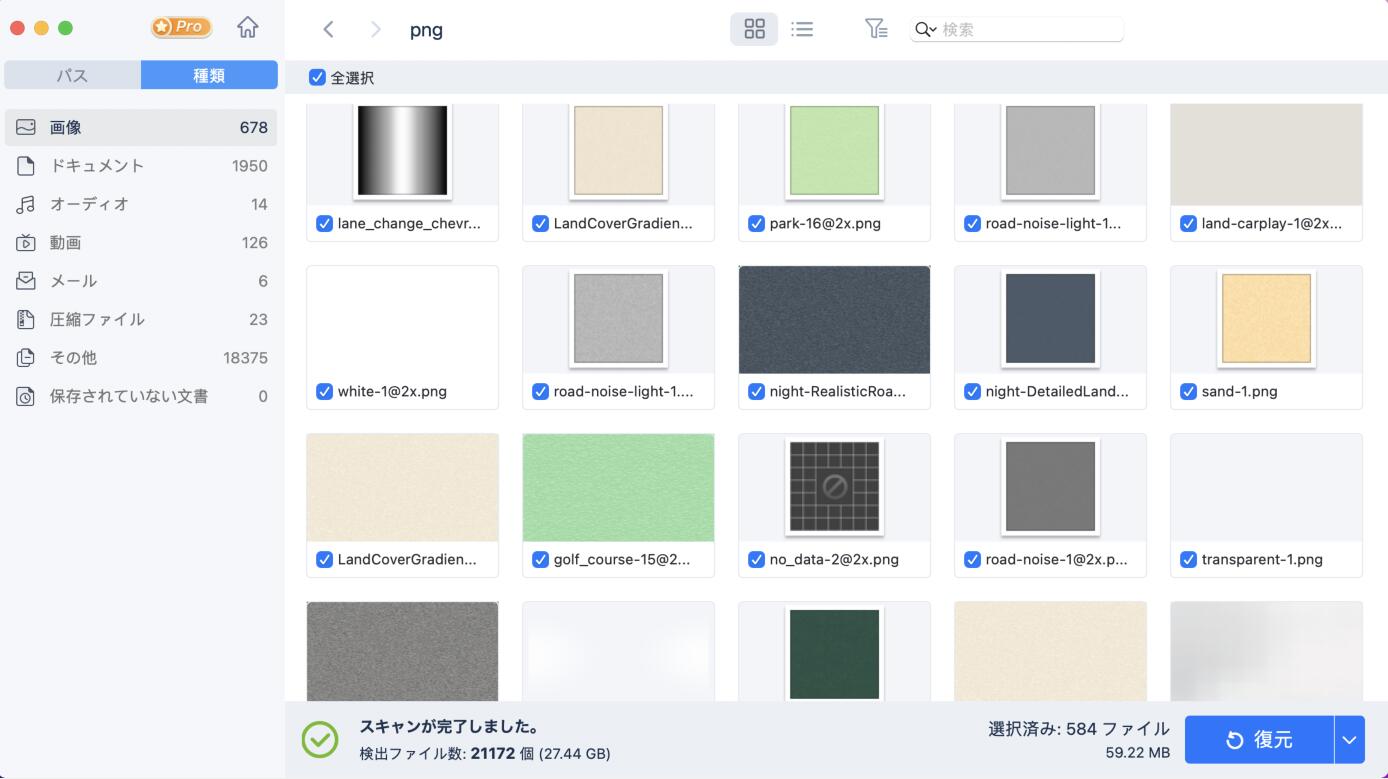This screenshot has width=1388, height=779.
Task: Open the filter icon
Action: click(x=876, y=29)
